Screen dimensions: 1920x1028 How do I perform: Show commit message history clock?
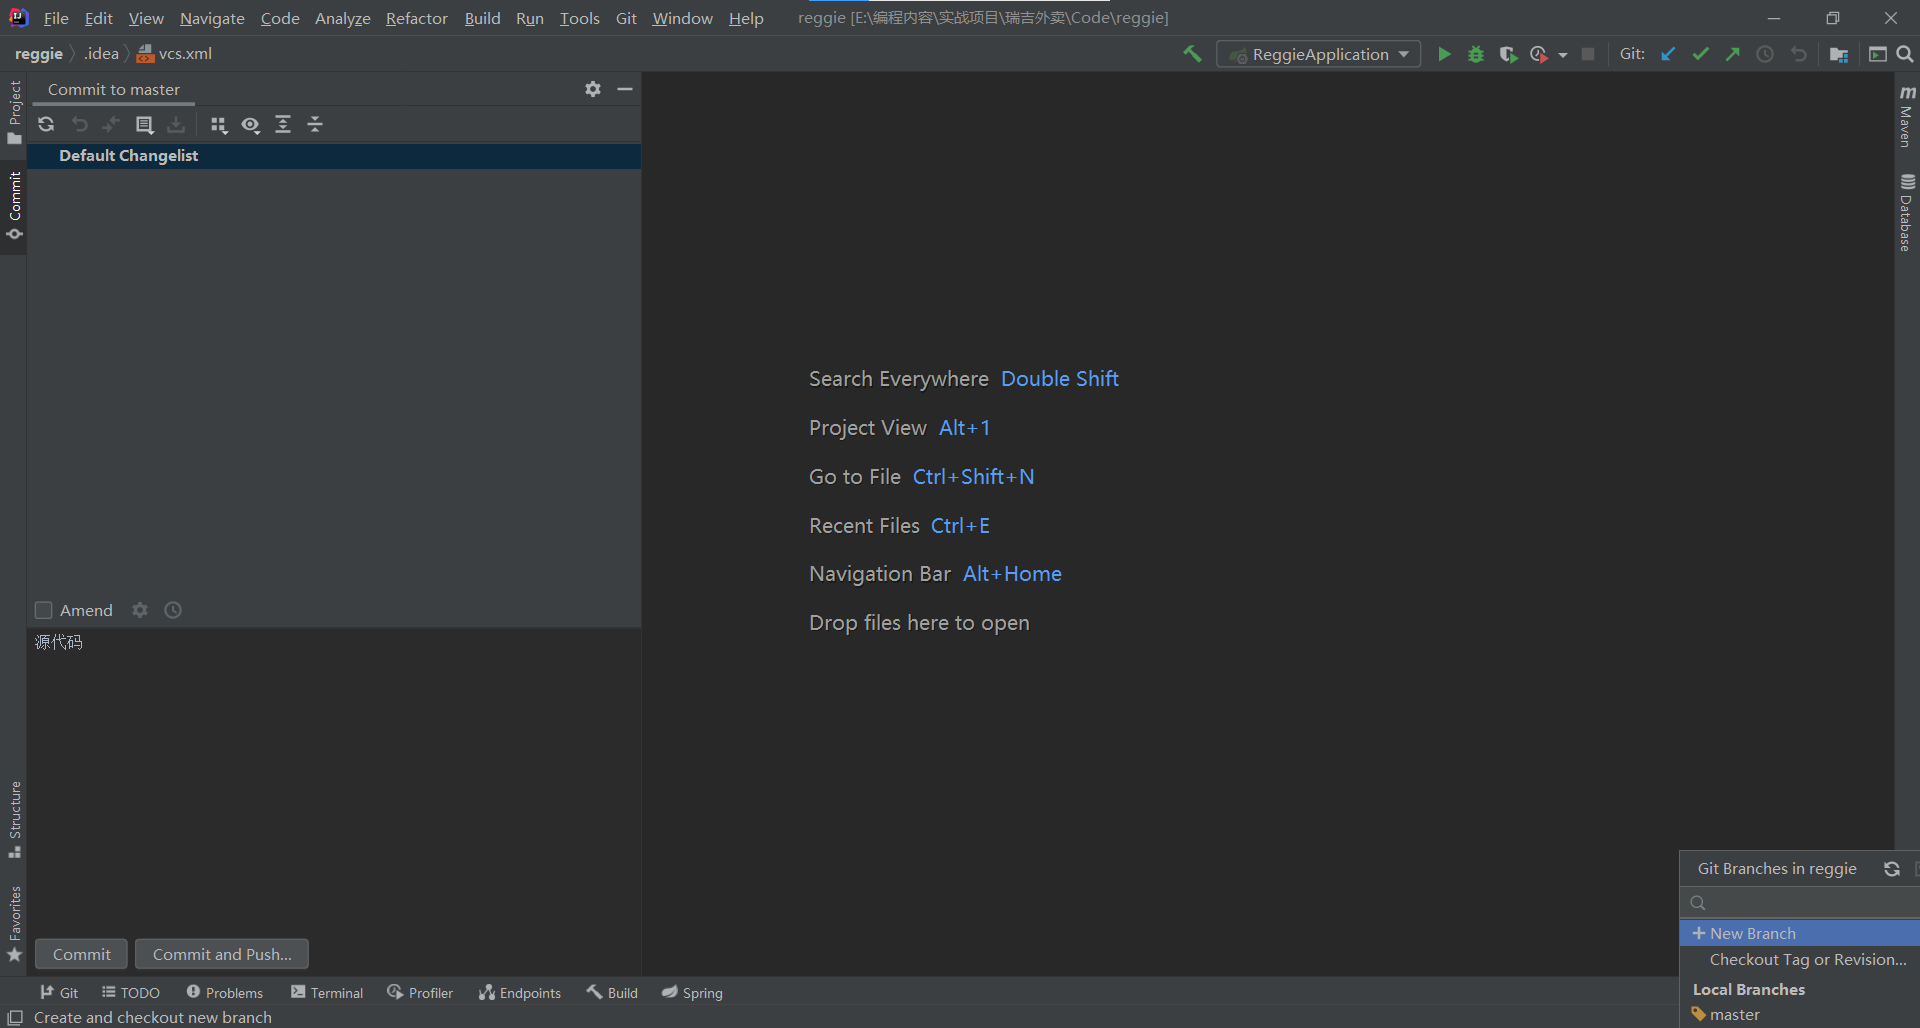coord(173,610)
